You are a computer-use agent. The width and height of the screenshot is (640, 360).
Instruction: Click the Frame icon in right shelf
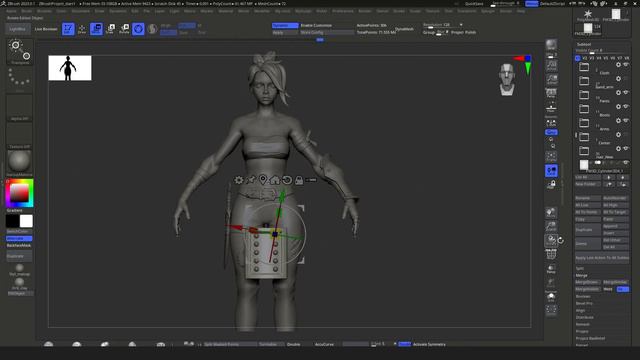click(x=551, y=157)
